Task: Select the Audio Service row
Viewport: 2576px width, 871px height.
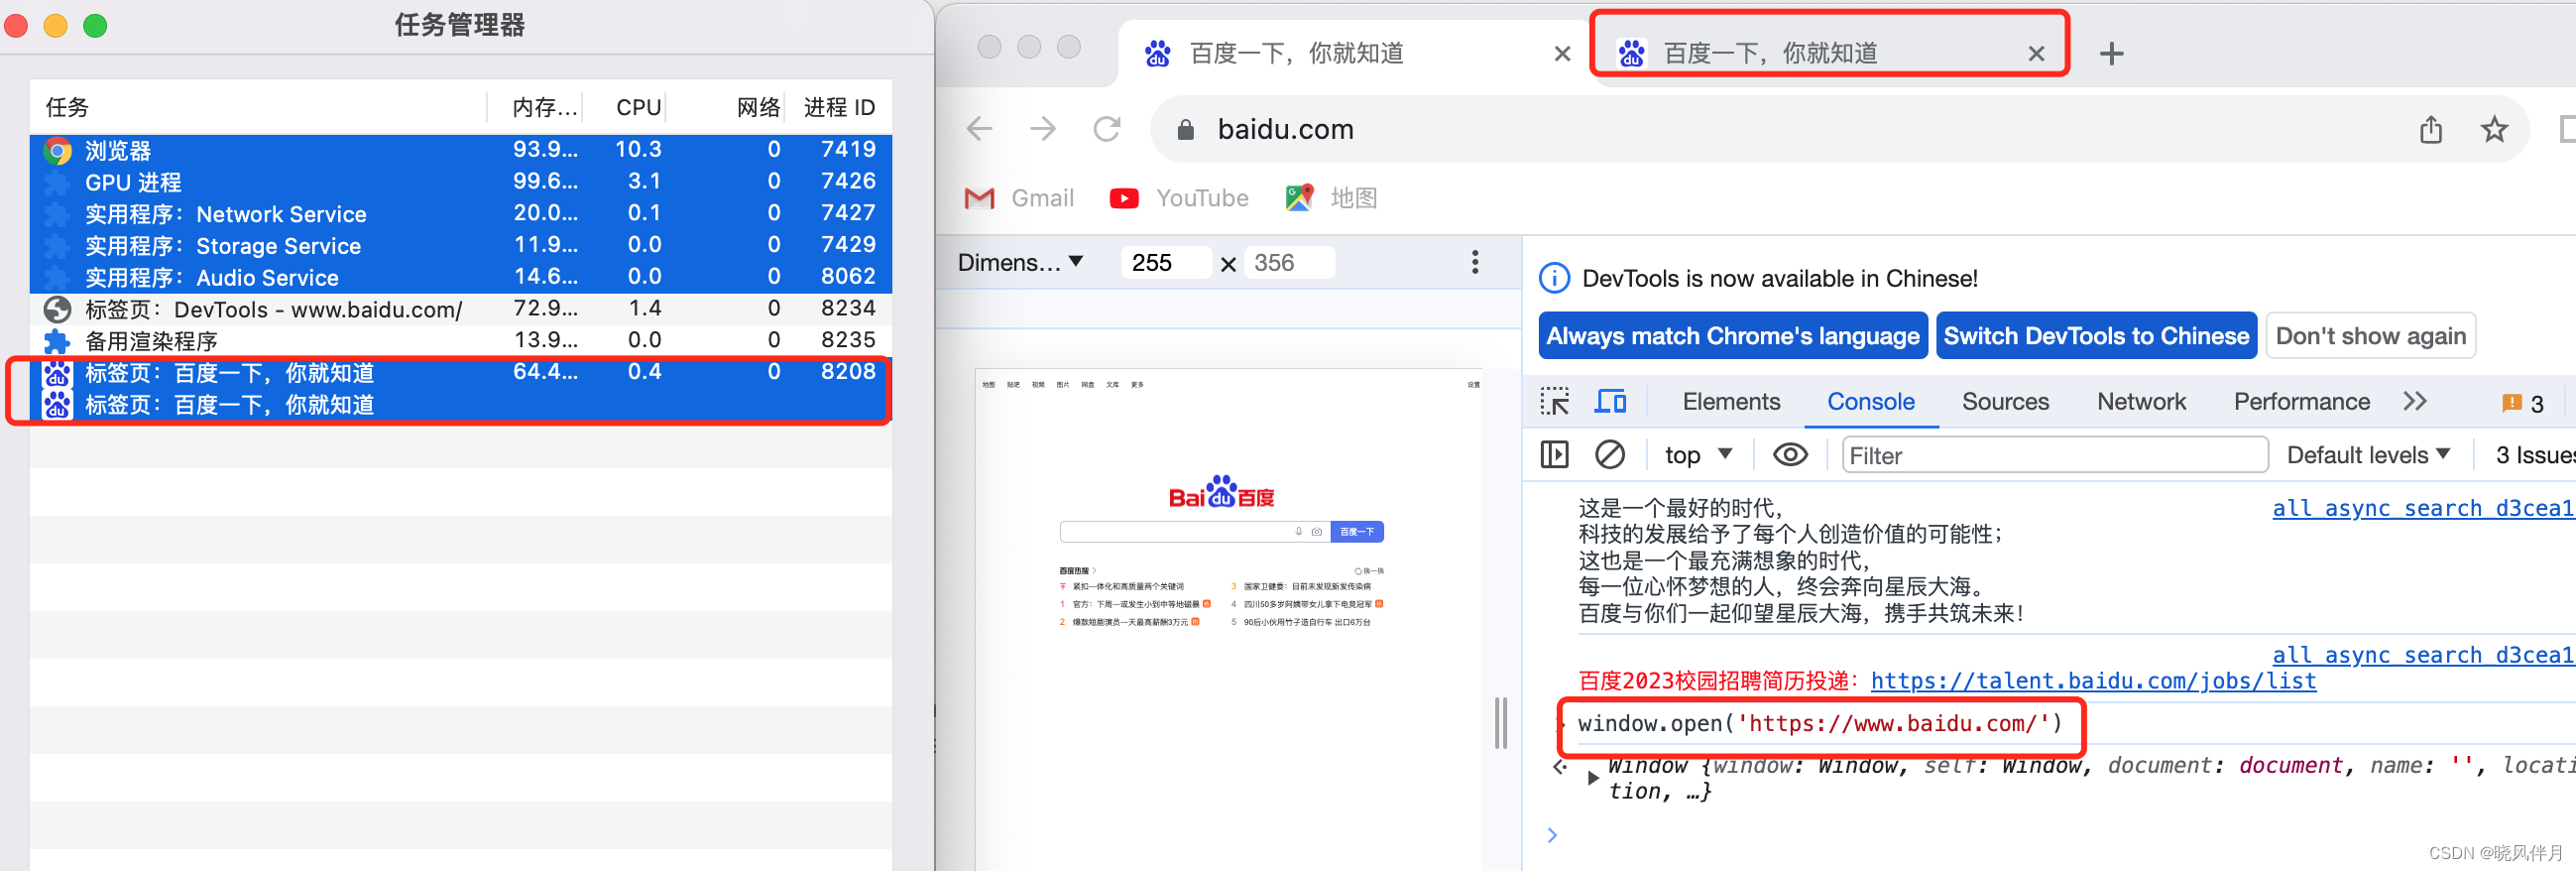Action: coord(460,277)
